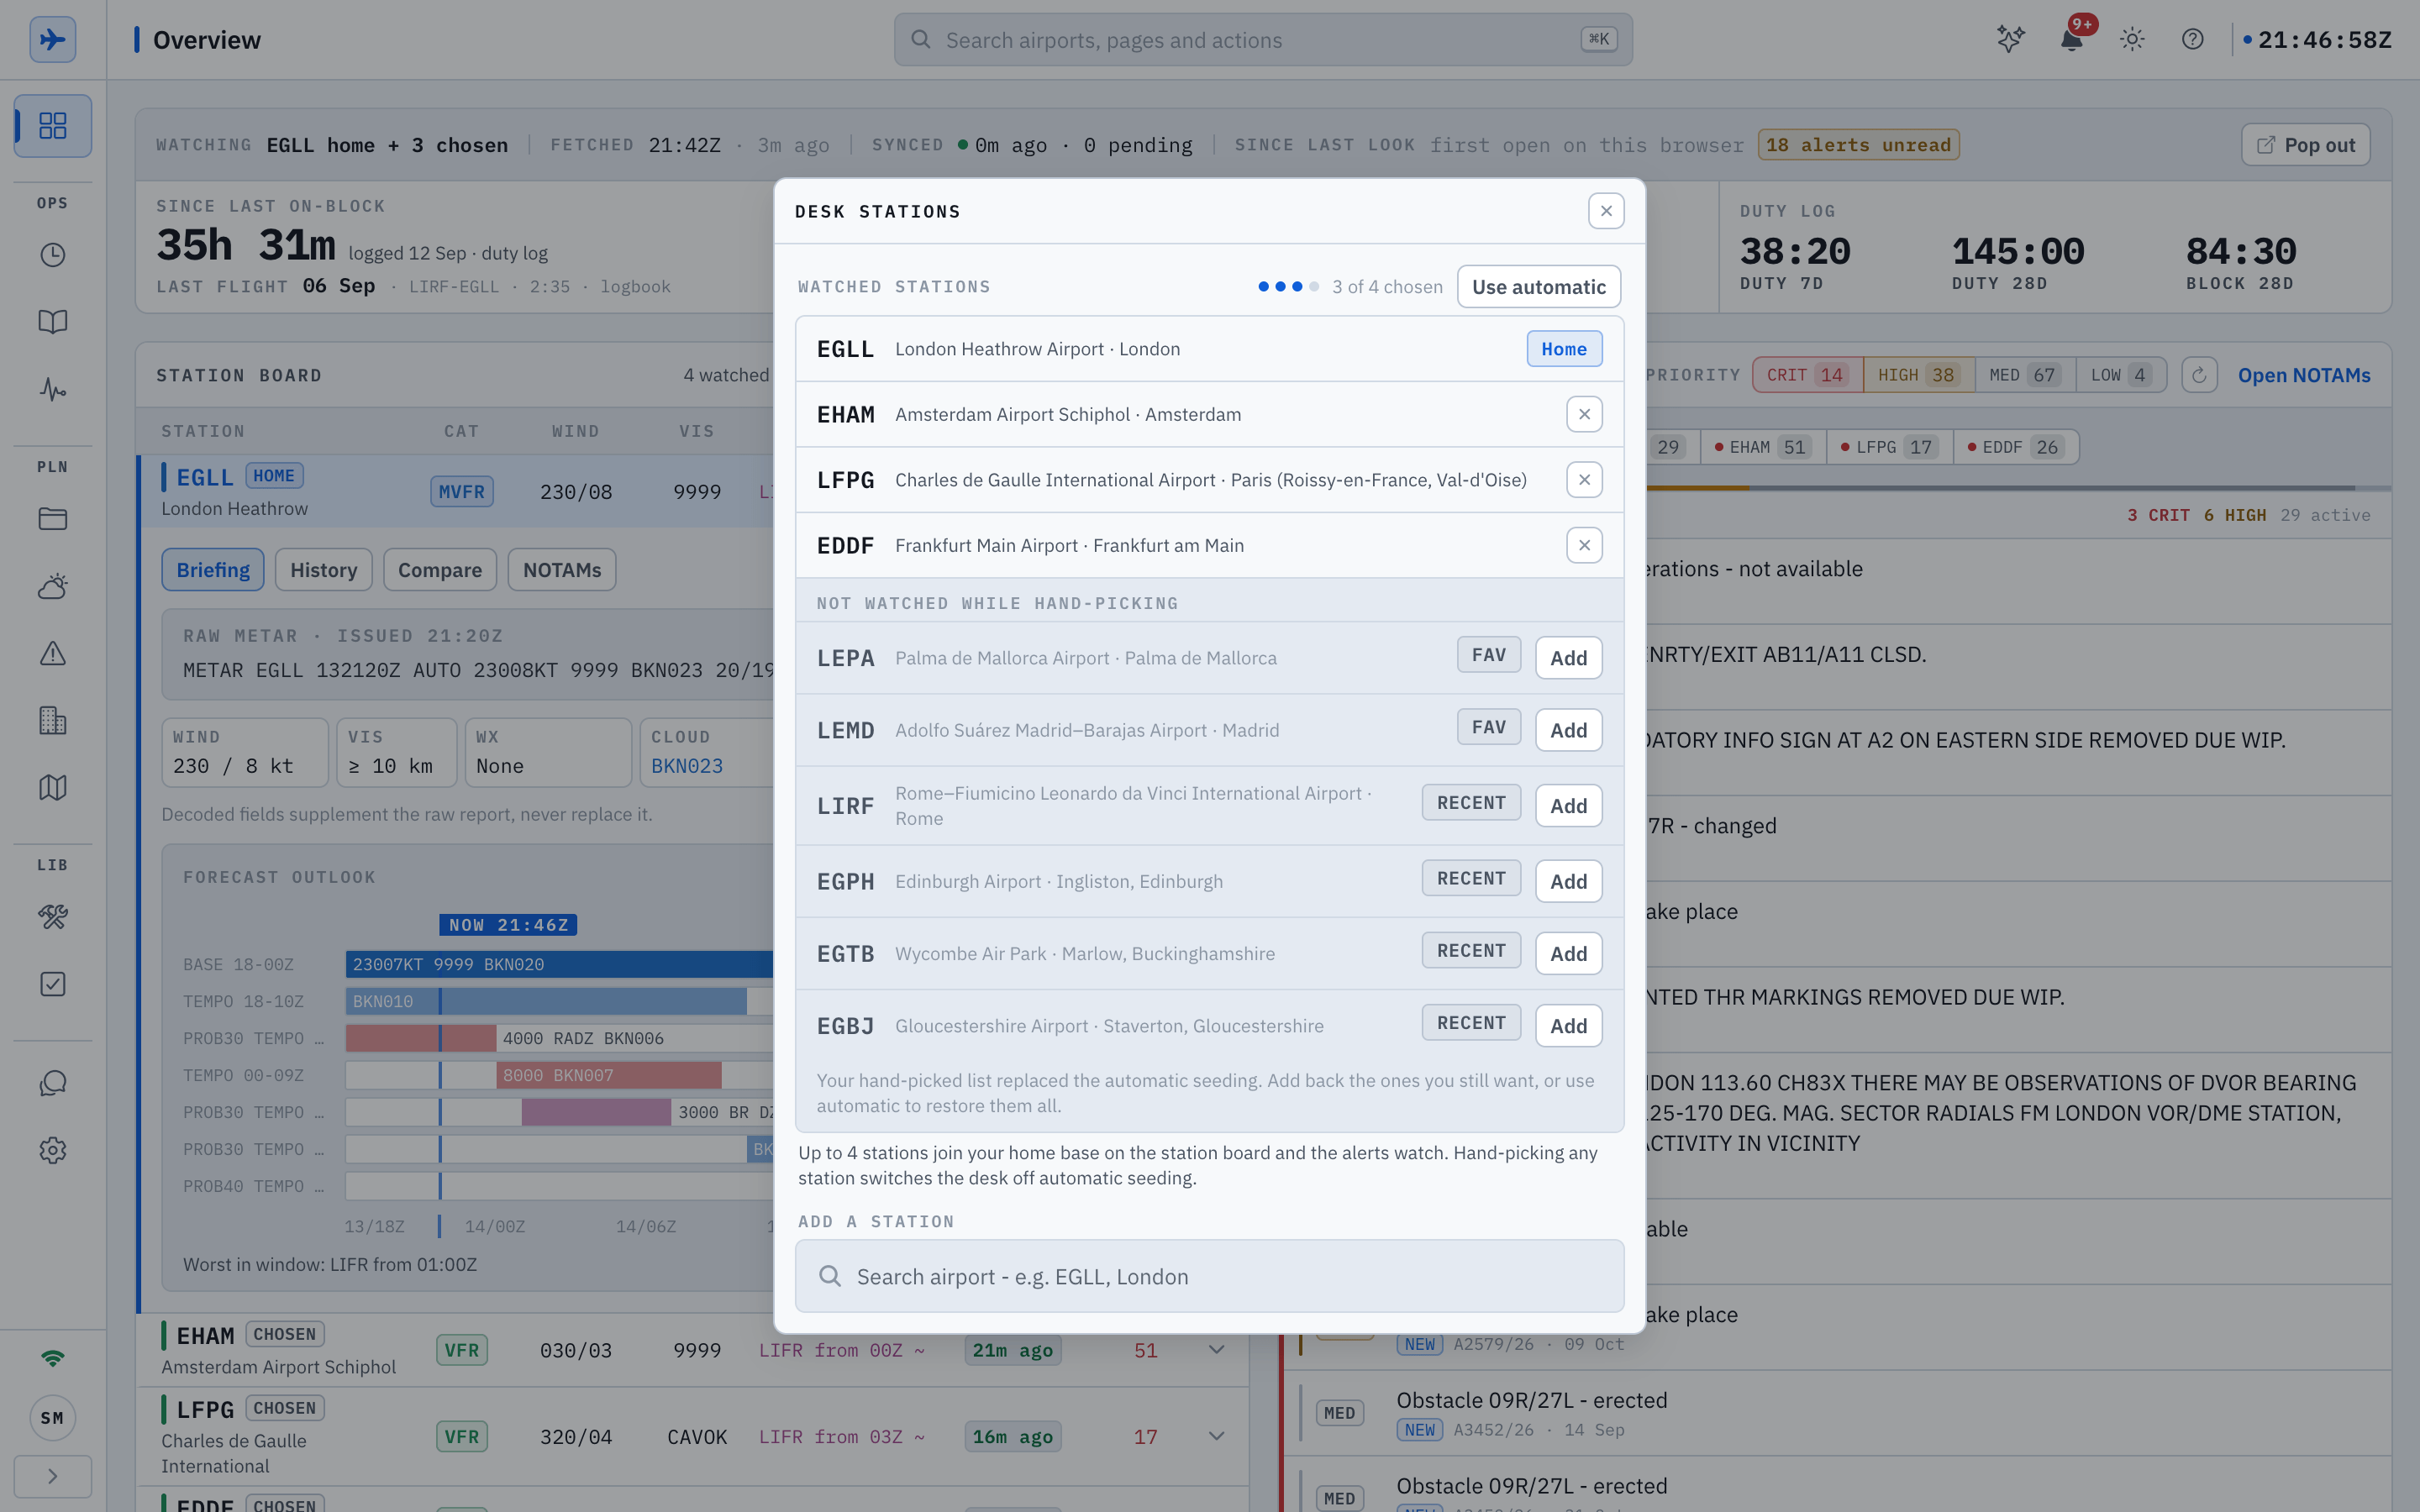Viewport: 2420px width, 1512px height.
Task: Click the refresh icon beside priority filters
Action: [2199, 375]
